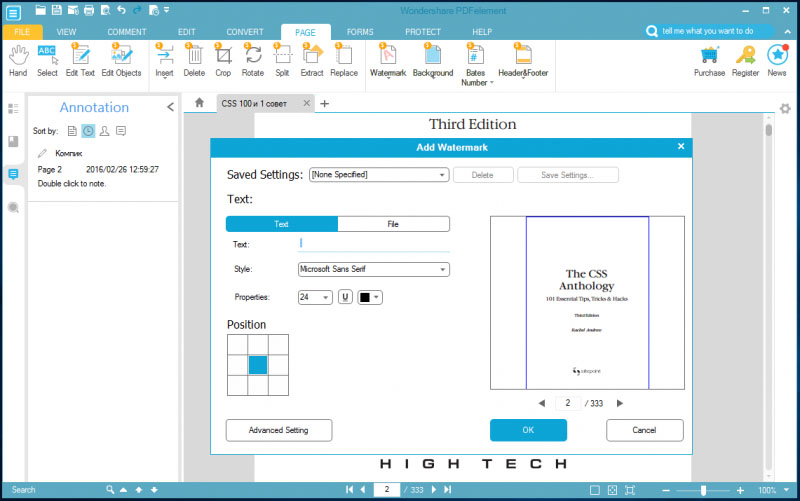Go to previous page in watermark preview
The height and width of the screenshot is (501, 800).
pos(541,403)
